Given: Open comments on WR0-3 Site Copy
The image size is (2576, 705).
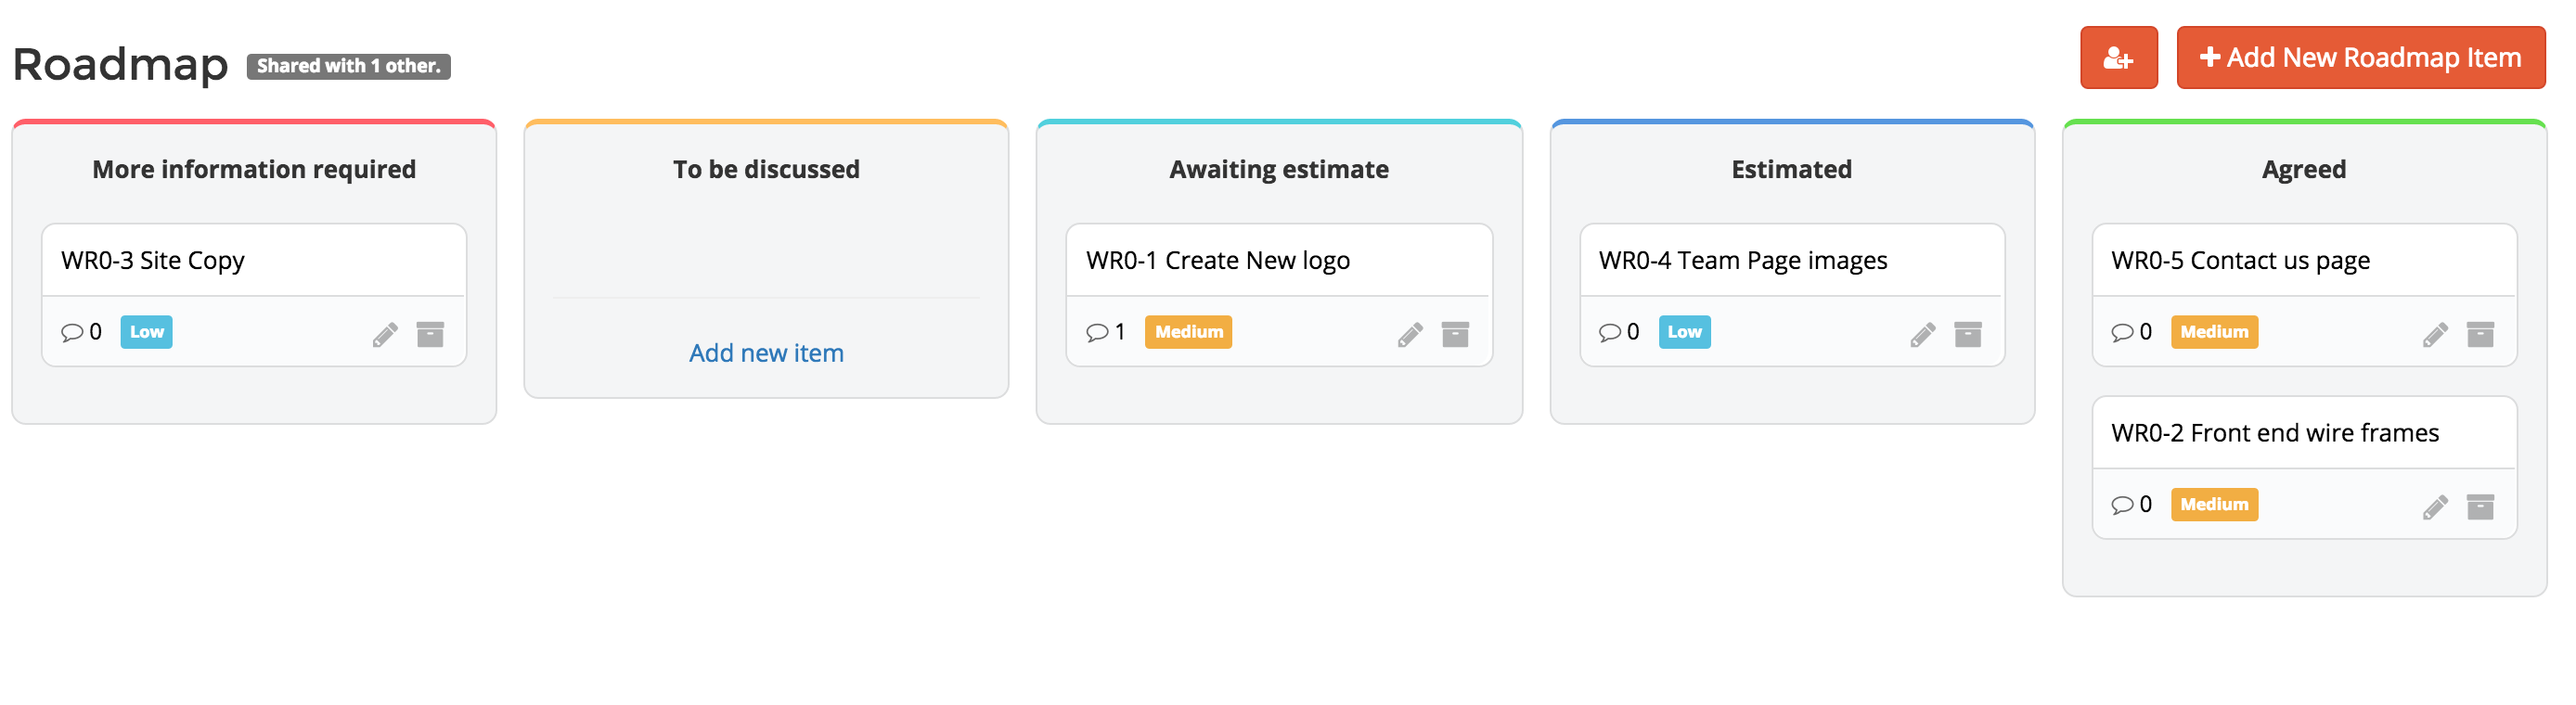Looking at the screenshot, I should tap(80, 332).
